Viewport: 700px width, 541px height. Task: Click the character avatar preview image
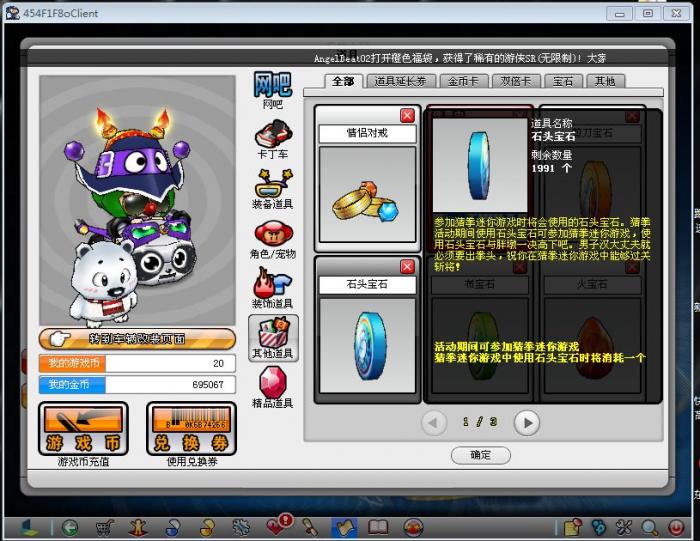137,200
